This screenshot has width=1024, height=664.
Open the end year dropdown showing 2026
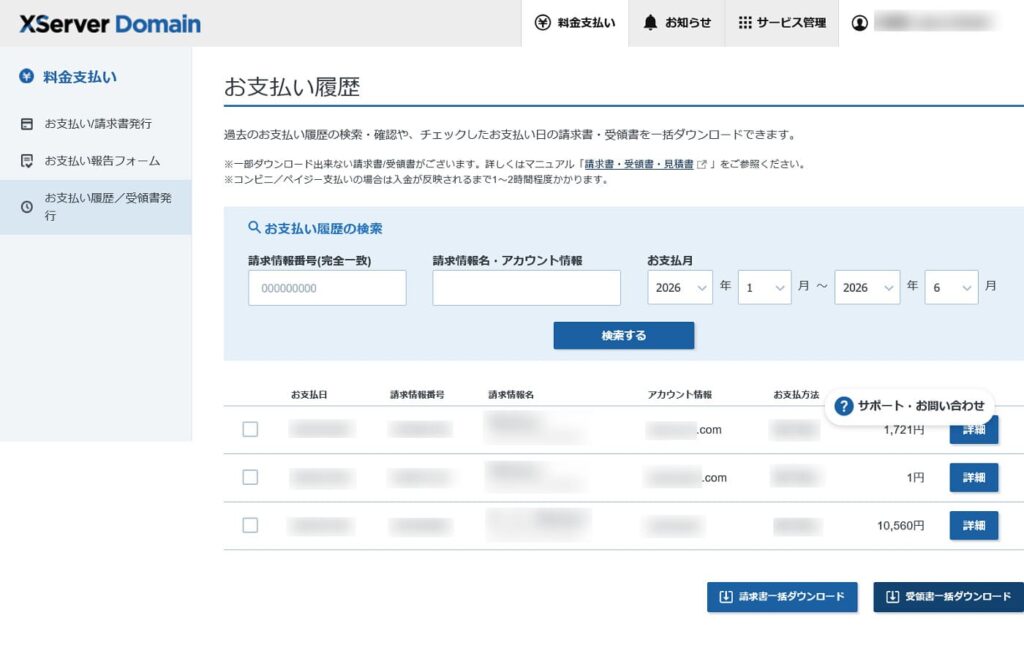[867, 287]
